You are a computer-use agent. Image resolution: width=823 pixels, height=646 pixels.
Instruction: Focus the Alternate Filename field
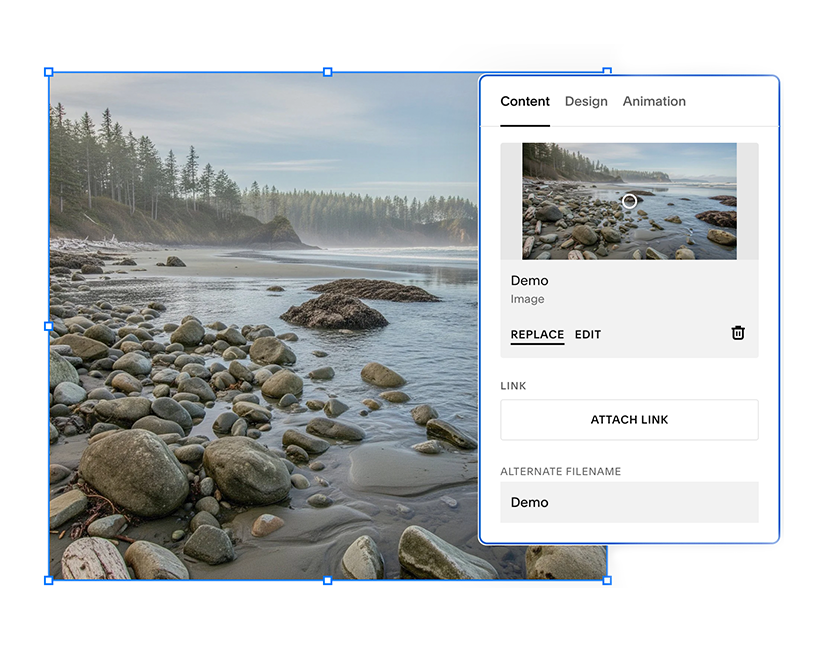click(x=629, y=502)
